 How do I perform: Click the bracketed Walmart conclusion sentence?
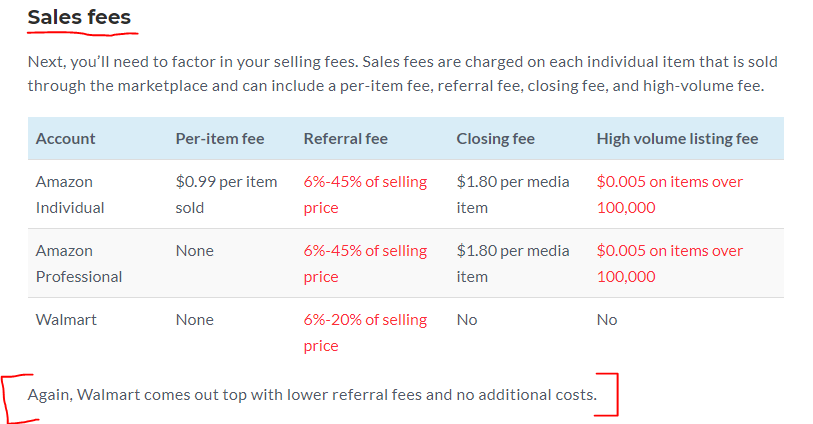[x=312, y=395]
